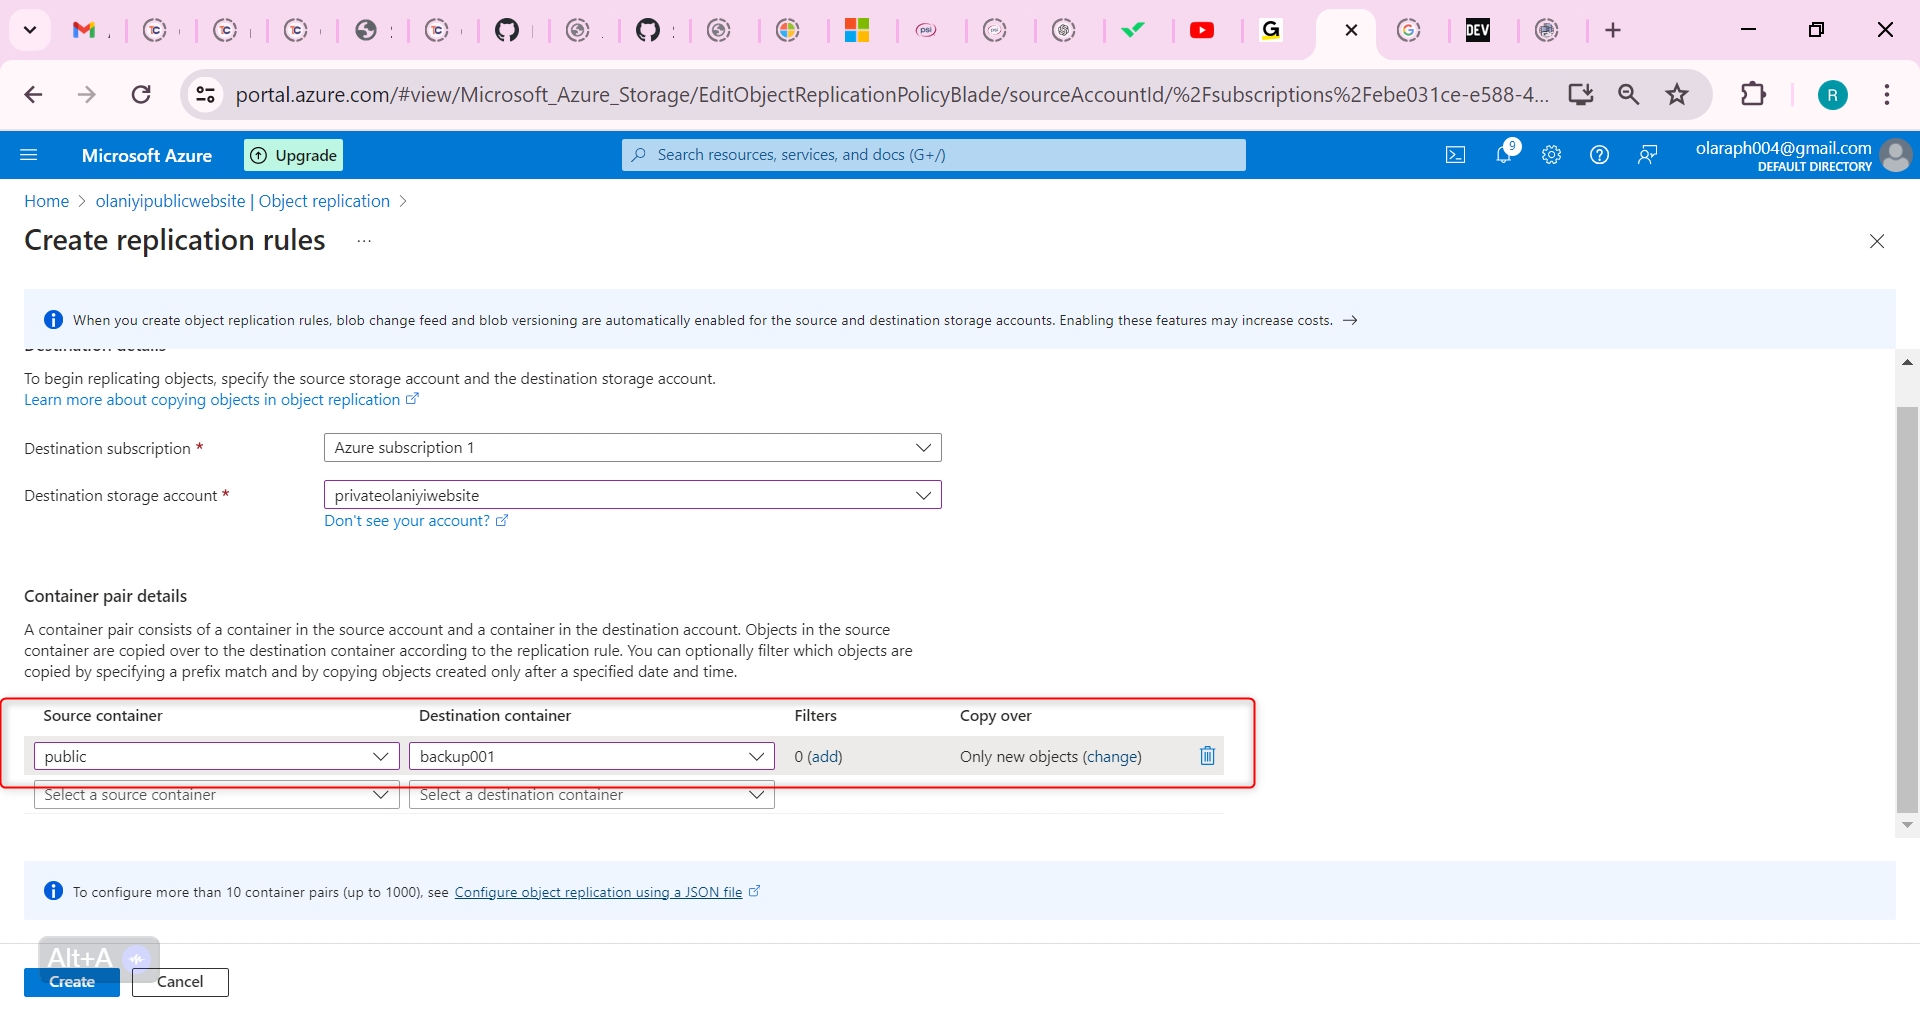Go back in the browser
This screenshot has width=1920, height=1020.
[x=33, y=94]
